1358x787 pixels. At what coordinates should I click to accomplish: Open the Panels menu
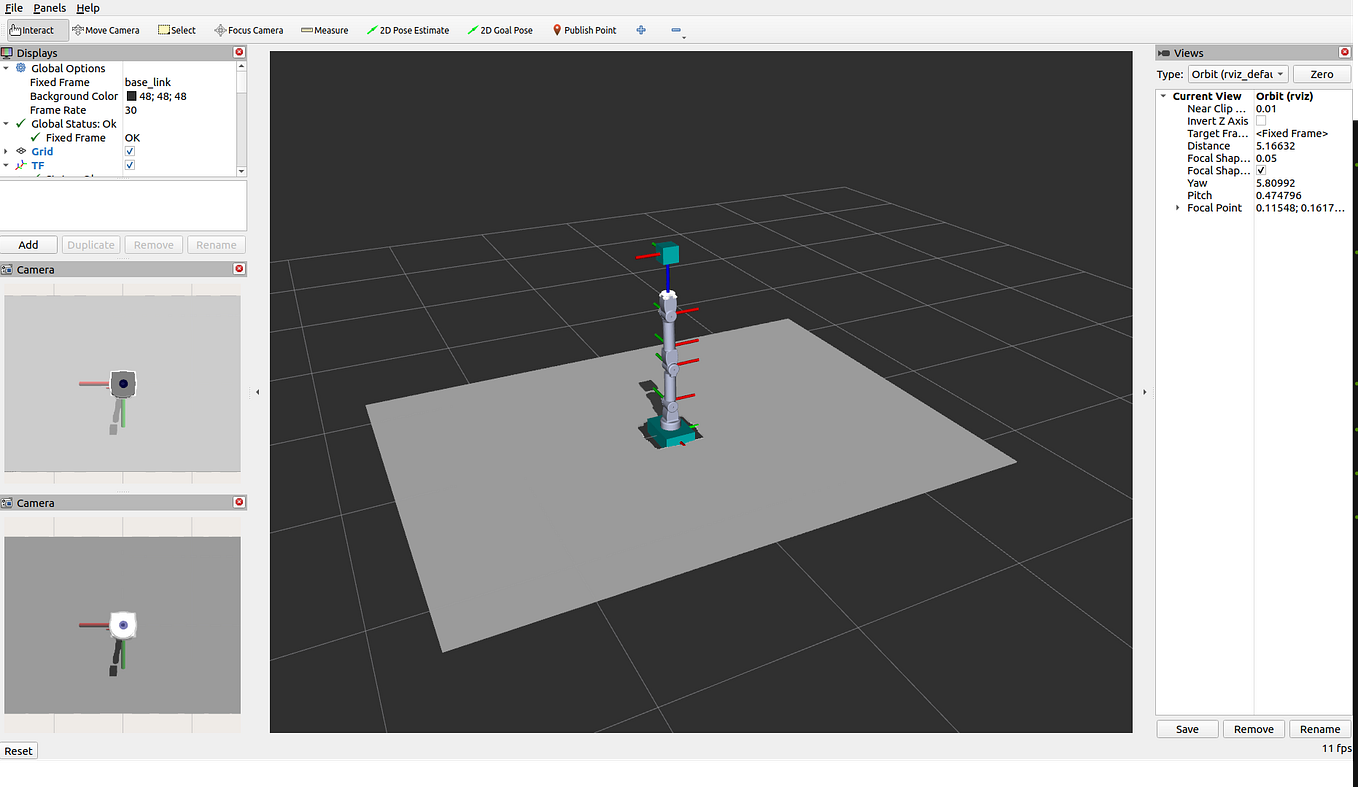[48, 7]
